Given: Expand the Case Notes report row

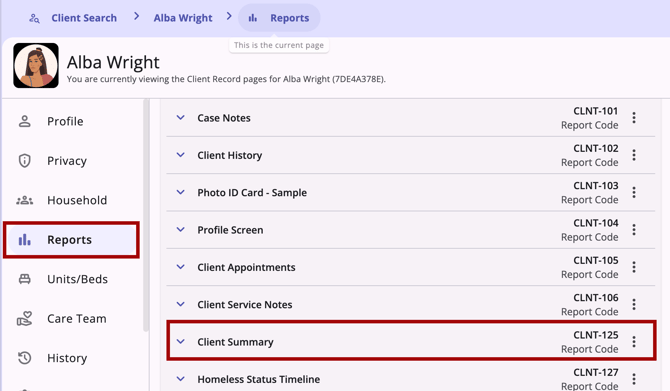Looking at the screenshot, I should pos(181,118).
